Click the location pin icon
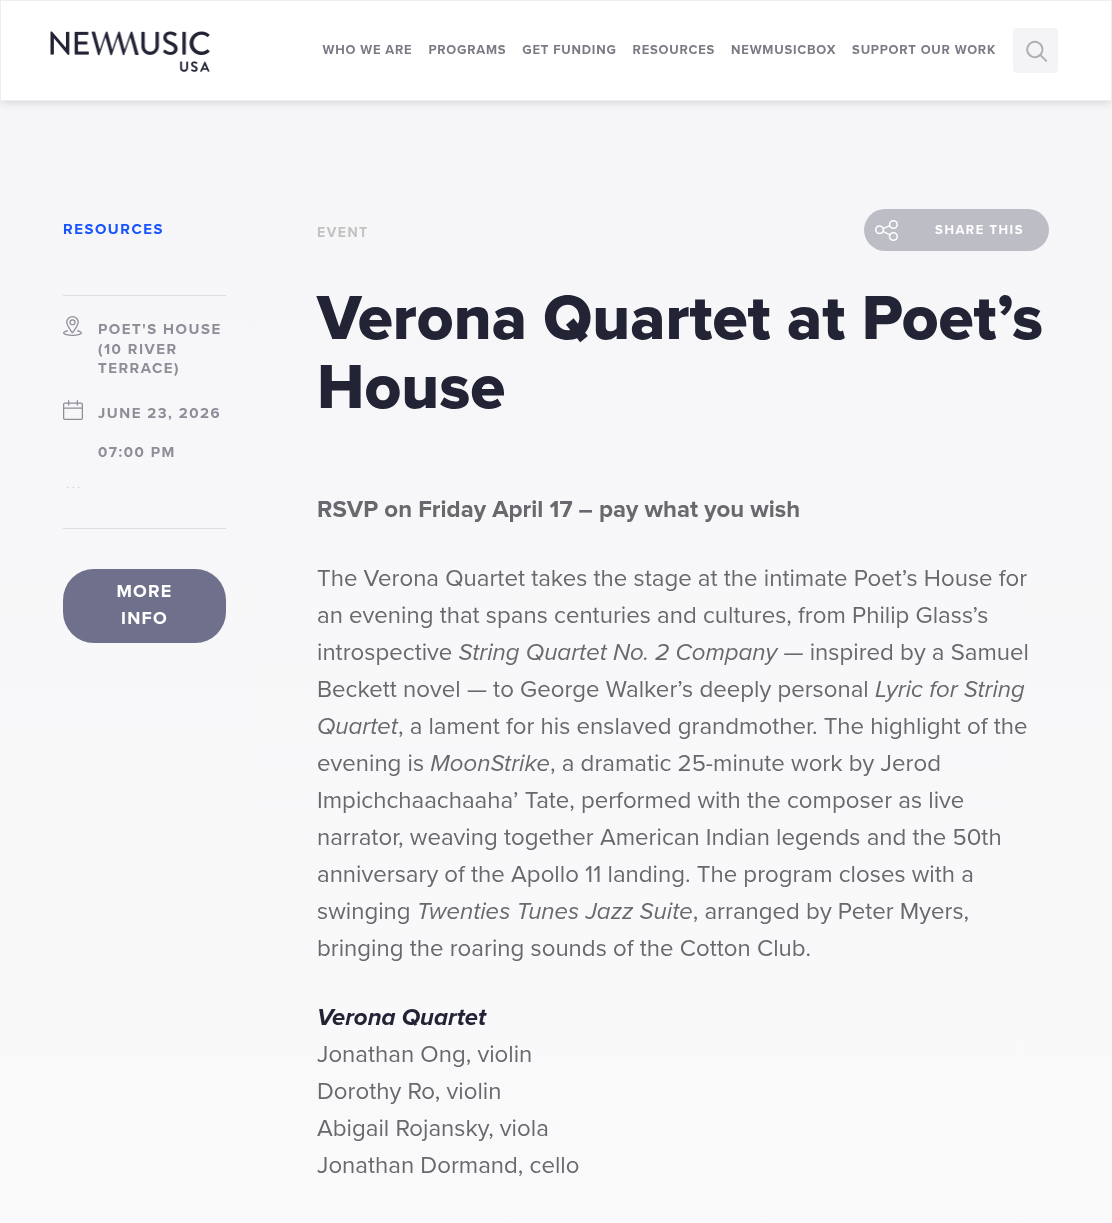Screen dimensions: 1112x1223 73,326
